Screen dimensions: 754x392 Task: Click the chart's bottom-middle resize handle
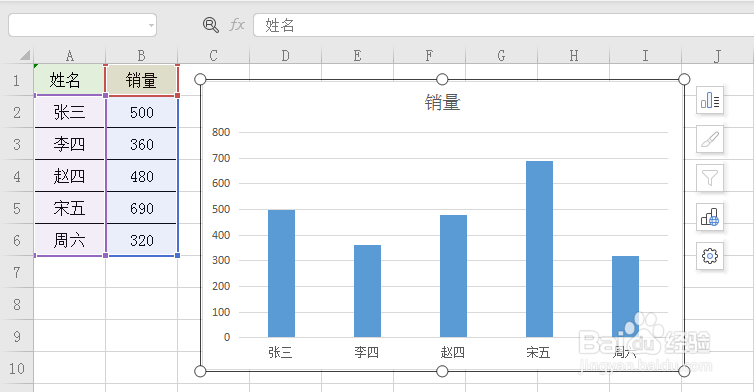tap(442, 371)
